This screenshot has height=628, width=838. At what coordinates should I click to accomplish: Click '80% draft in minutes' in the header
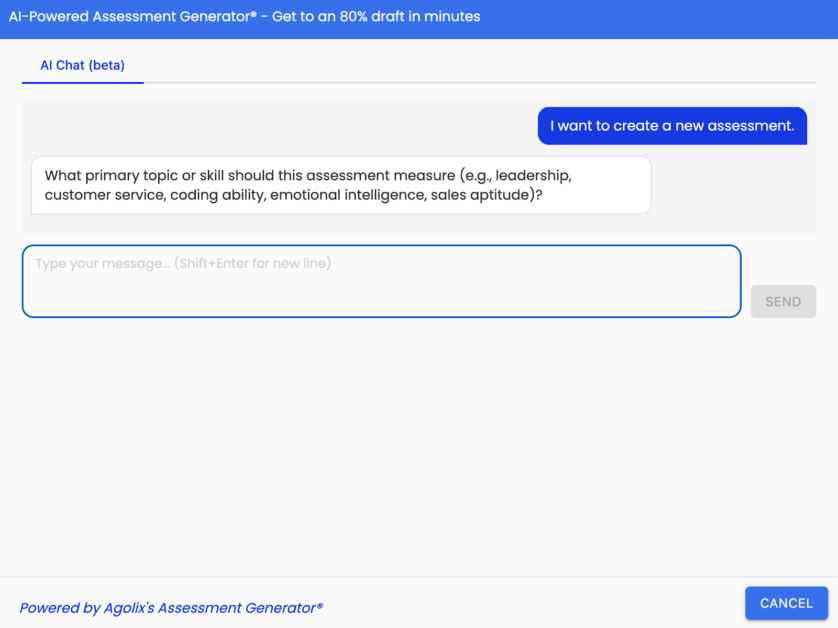[x=409, y=16]
